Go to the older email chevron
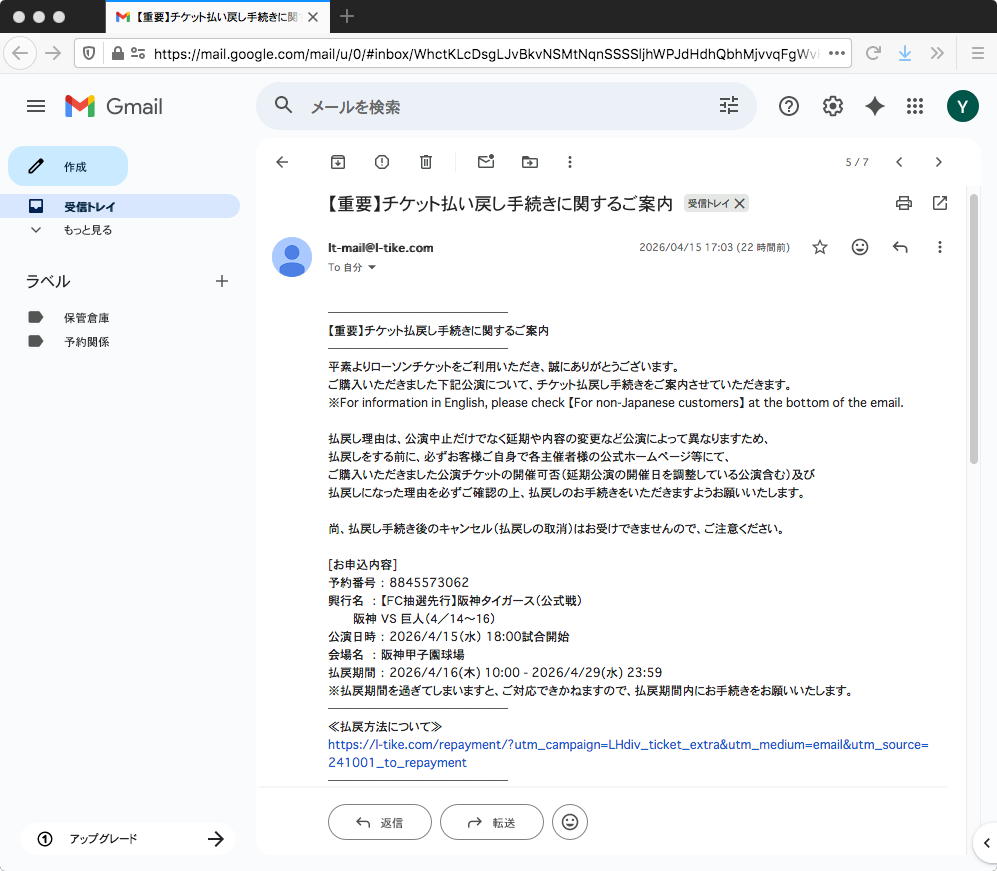Viewport: 997px width, 871px height. pos(939,162)
